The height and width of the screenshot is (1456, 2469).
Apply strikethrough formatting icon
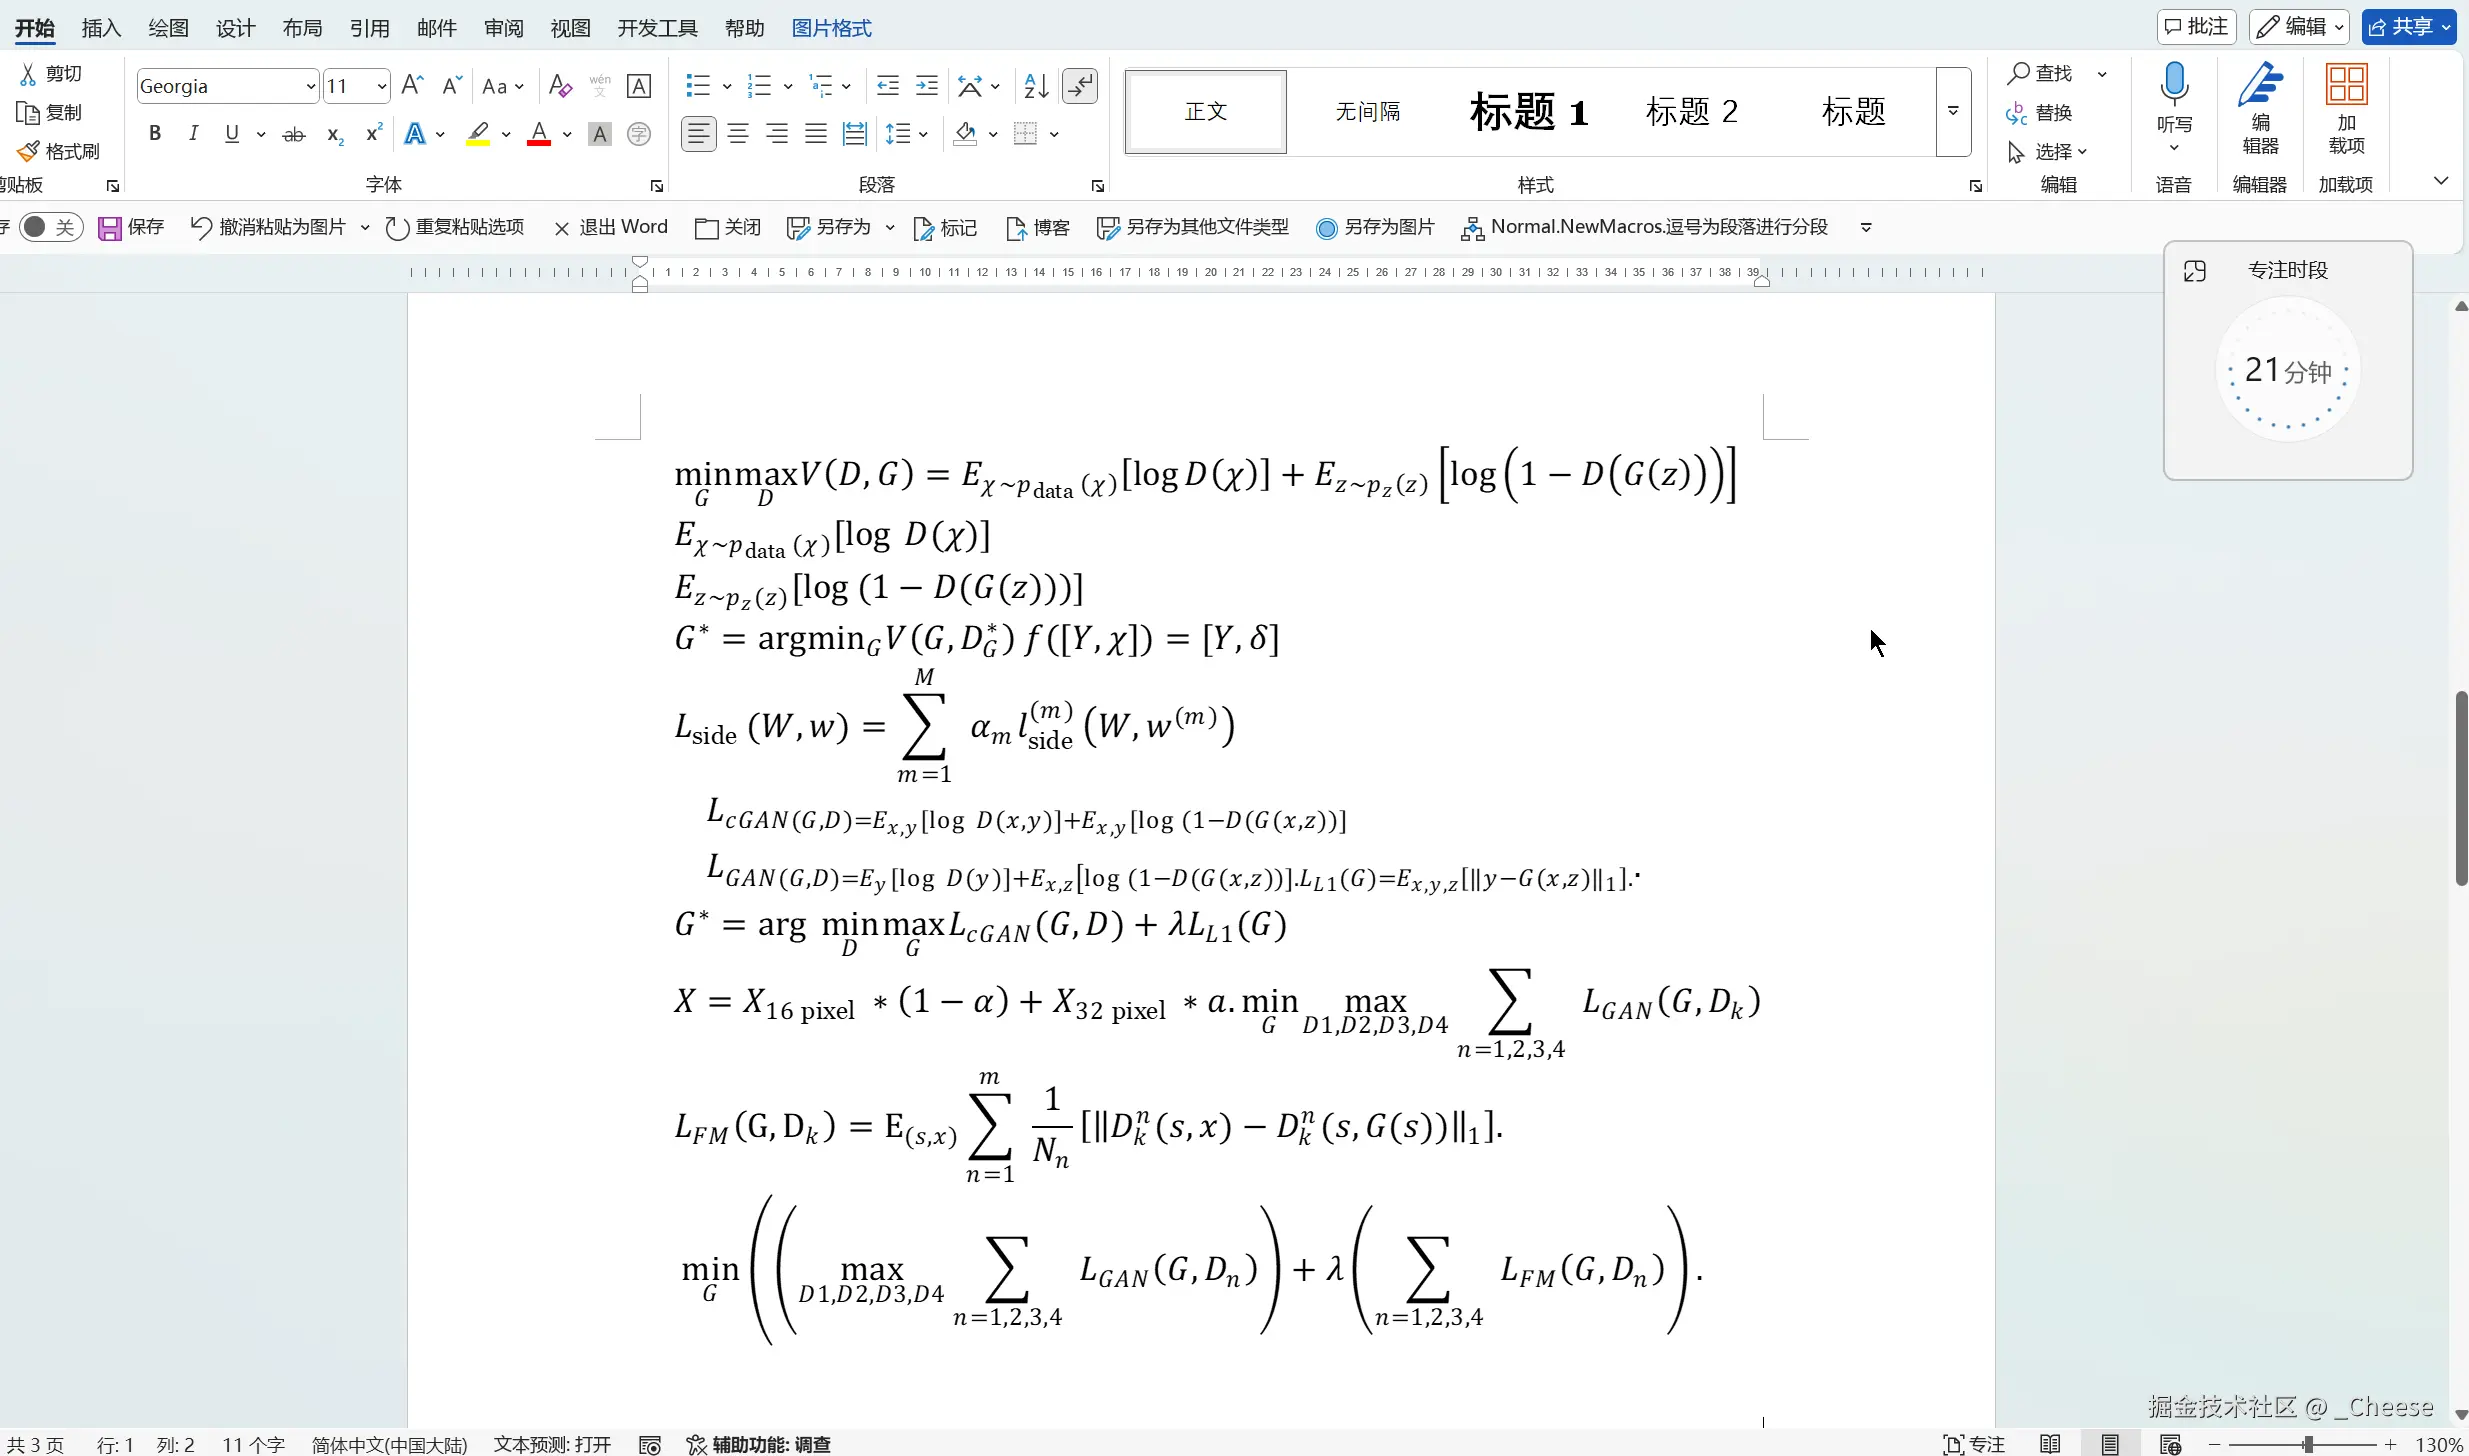(293, 134)
